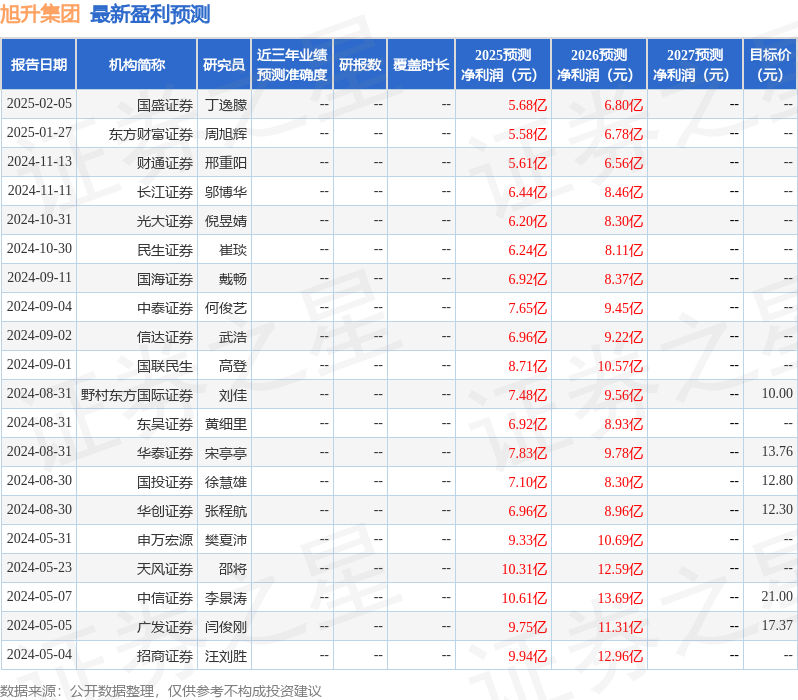
Task: Click institution 东吴证券
Action: coord(165,425)
